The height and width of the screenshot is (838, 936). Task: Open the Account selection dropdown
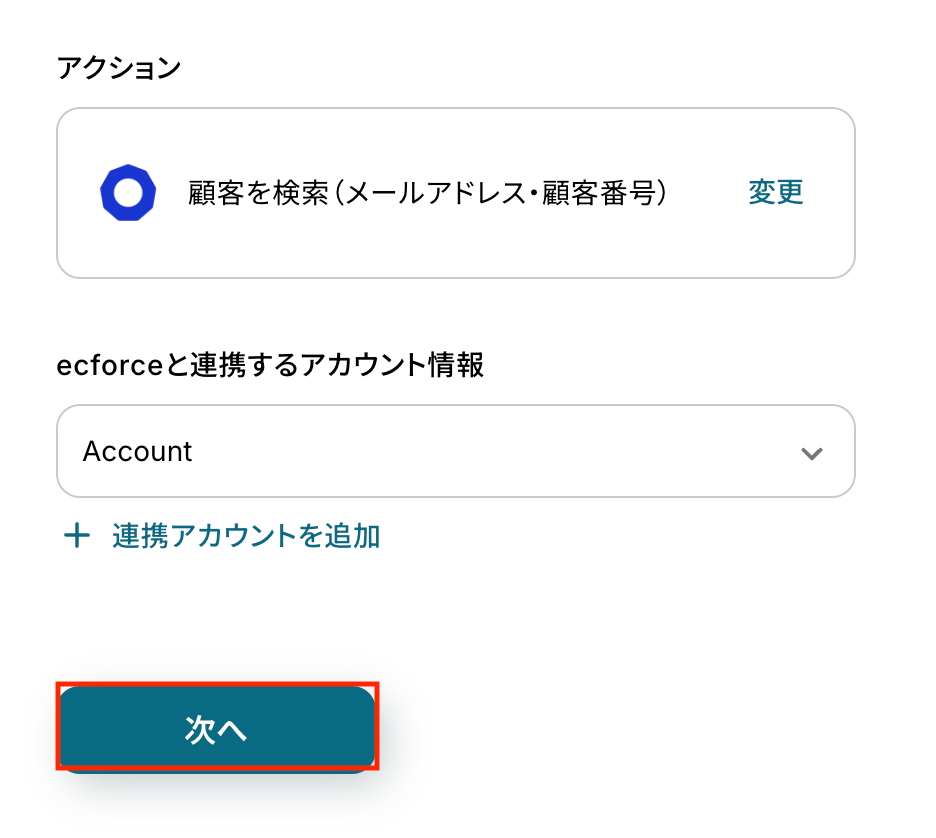tap(455, 451)
